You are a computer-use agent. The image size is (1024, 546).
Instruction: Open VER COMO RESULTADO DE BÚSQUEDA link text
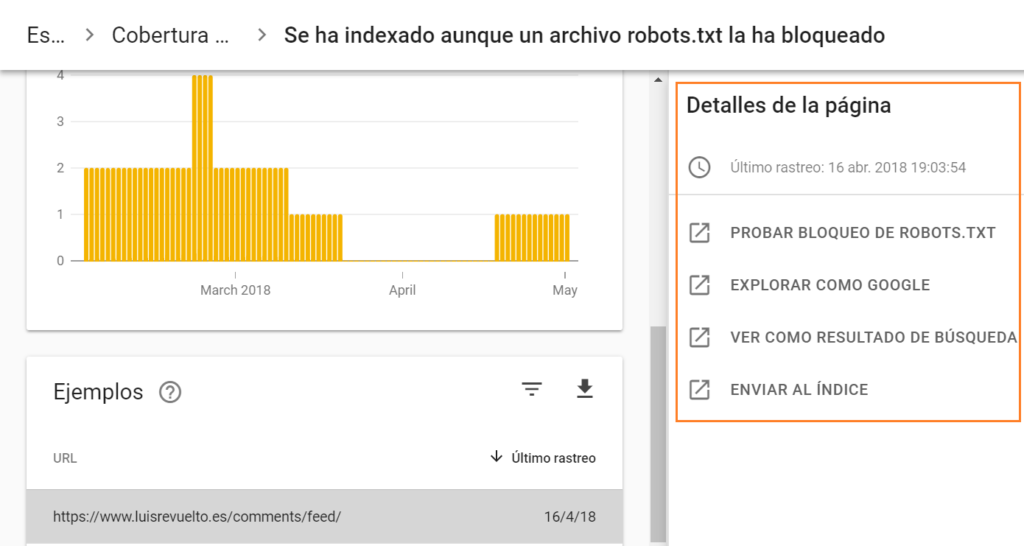(x=873, y=337)
